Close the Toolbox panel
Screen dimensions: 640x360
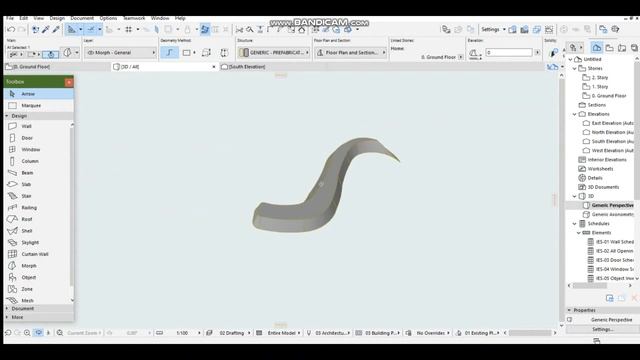point(69,82)
